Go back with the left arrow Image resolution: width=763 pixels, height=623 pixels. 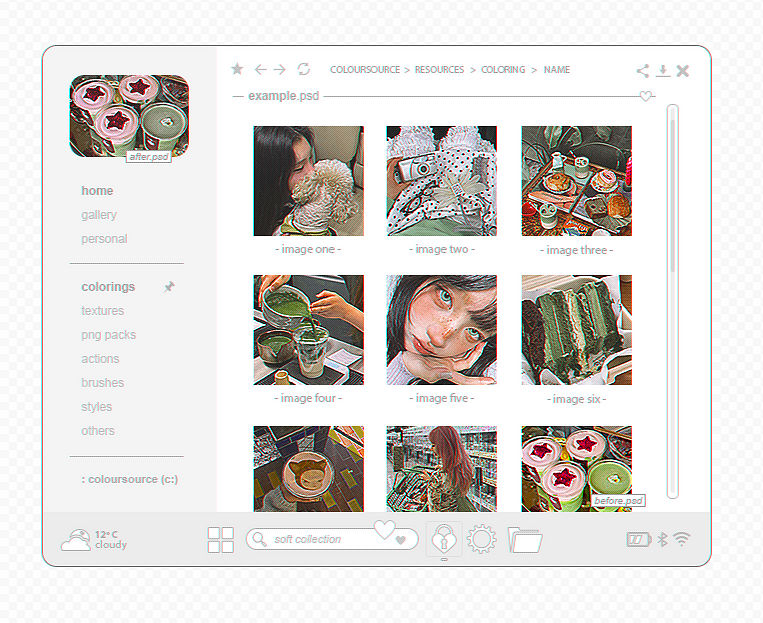coord(260,70)
